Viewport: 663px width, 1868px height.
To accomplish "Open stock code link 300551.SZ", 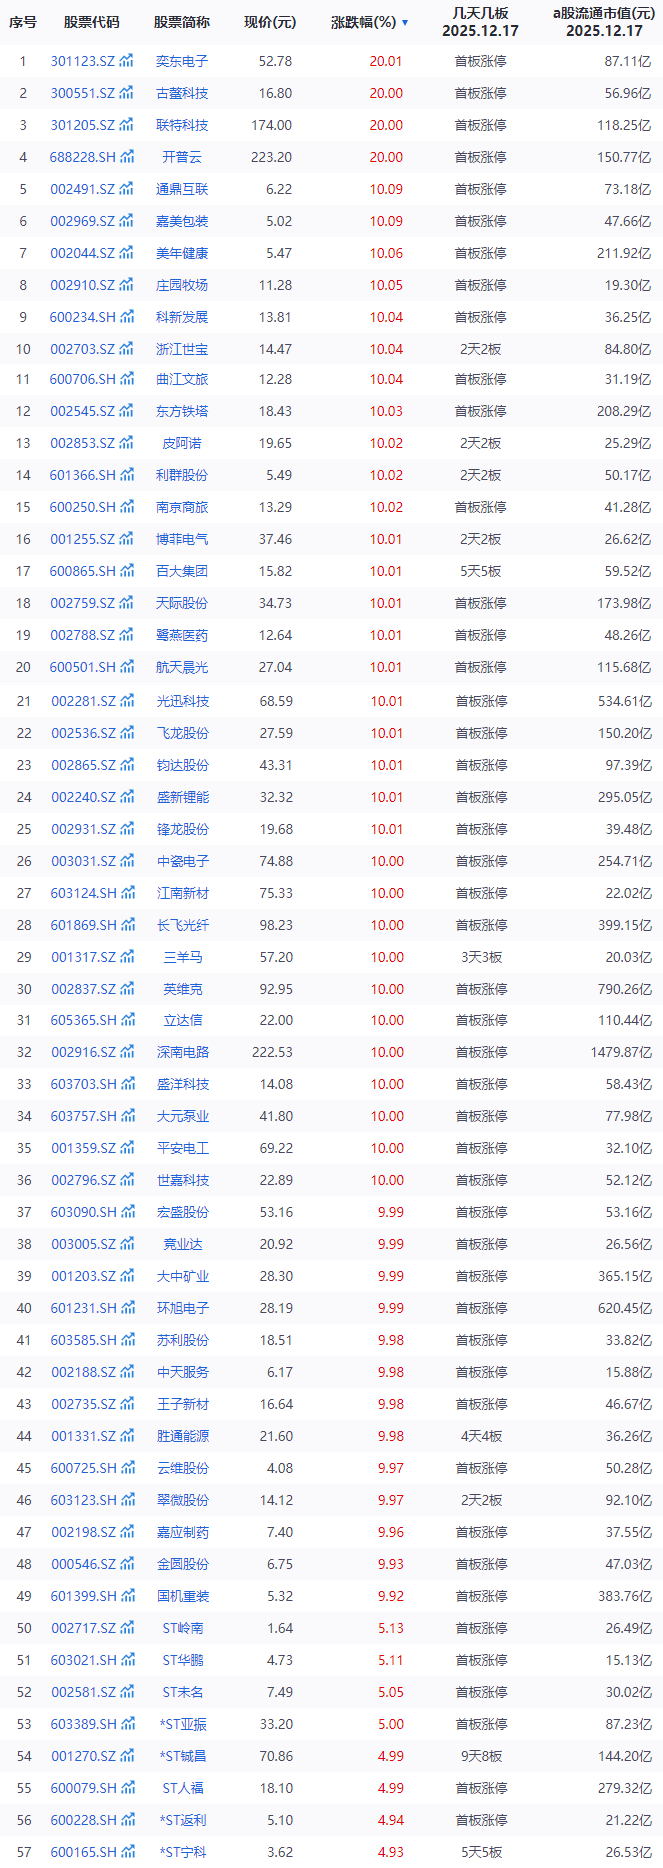I will click(x=82, y=93).
